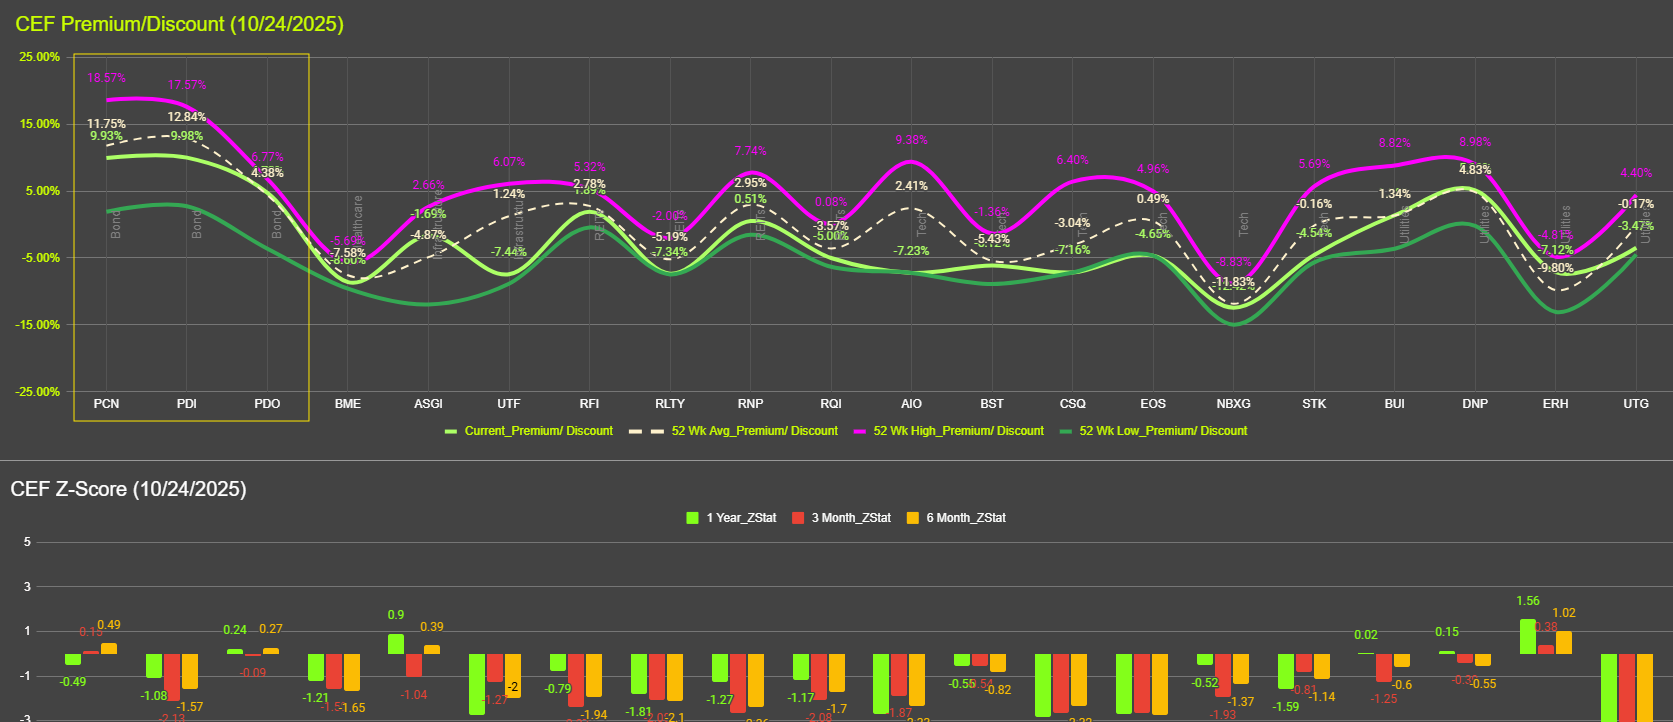Click the DNP ticker on the axis

[1475, 404]
